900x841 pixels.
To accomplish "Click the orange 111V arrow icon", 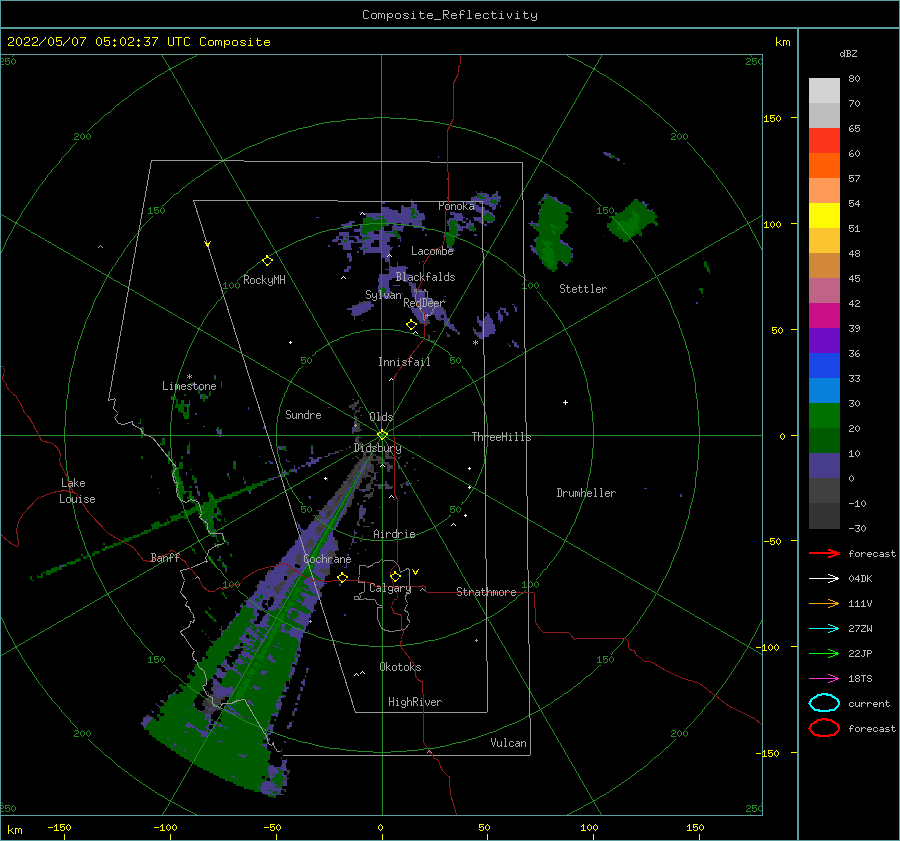I will tap(824, 603).
